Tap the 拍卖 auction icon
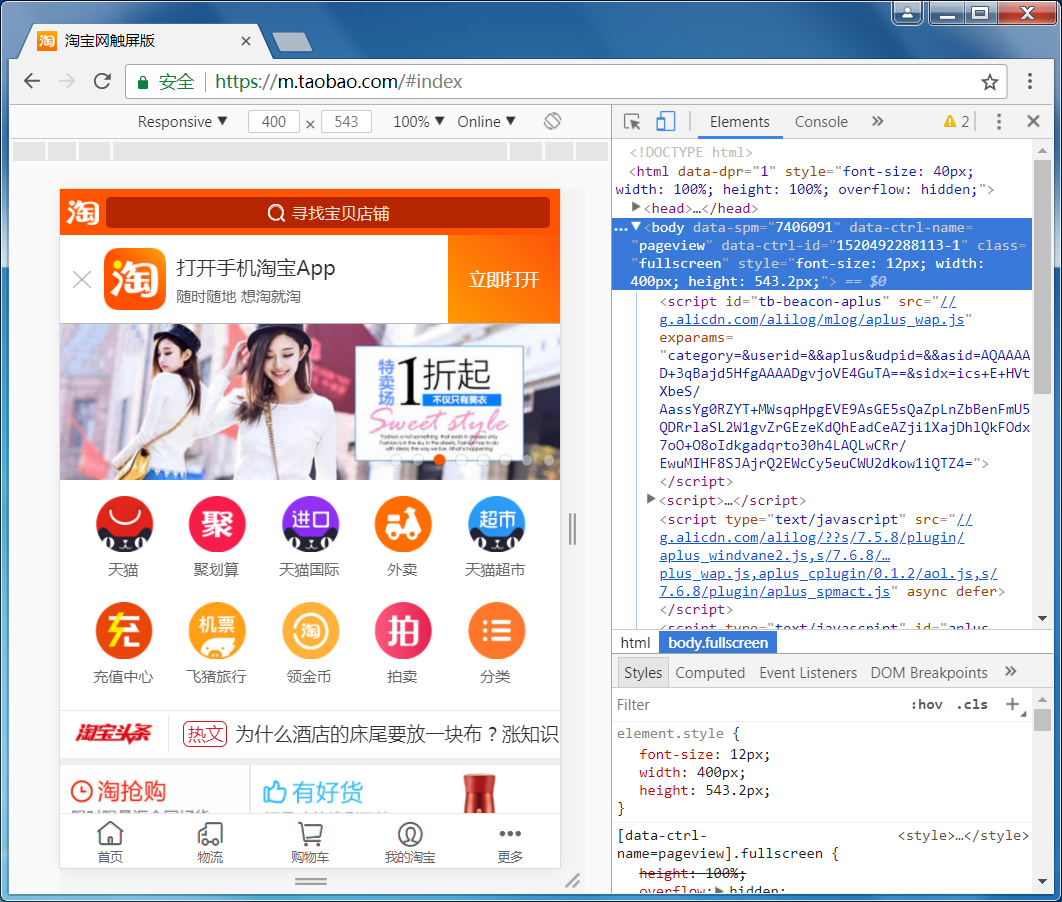Image resolution: width=1062 pixels, height=902 pixels. click(402, 630)
